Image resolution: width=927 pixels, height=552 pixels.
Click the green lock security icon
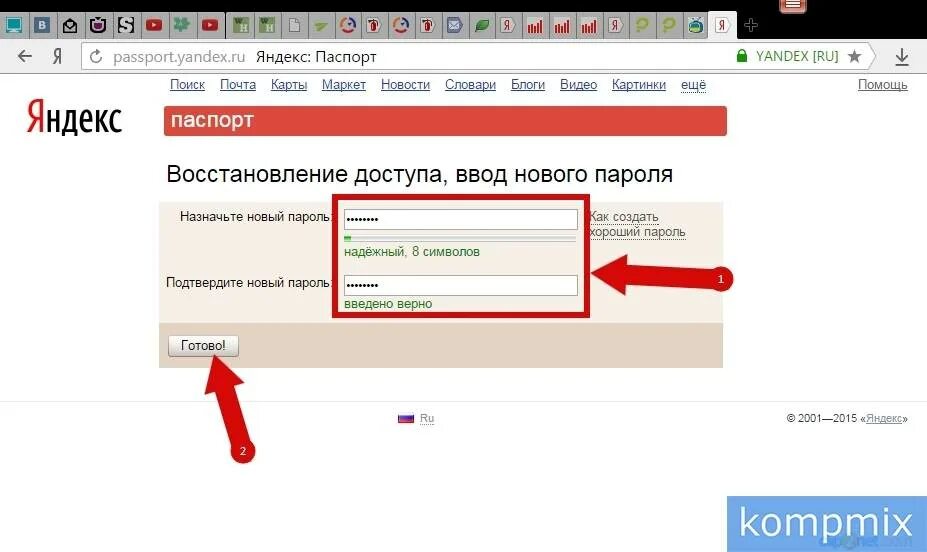741,56
